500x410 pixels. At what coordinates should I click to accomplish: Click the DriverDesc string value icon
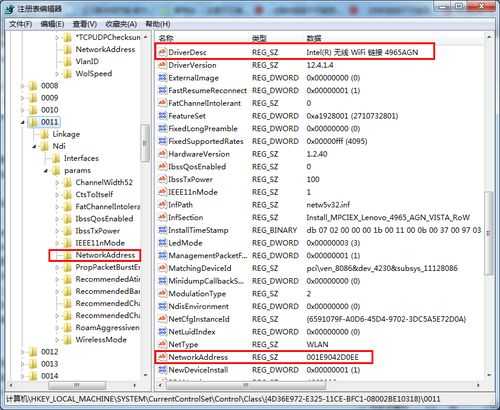pyautogui.click(x=162, y=52)
